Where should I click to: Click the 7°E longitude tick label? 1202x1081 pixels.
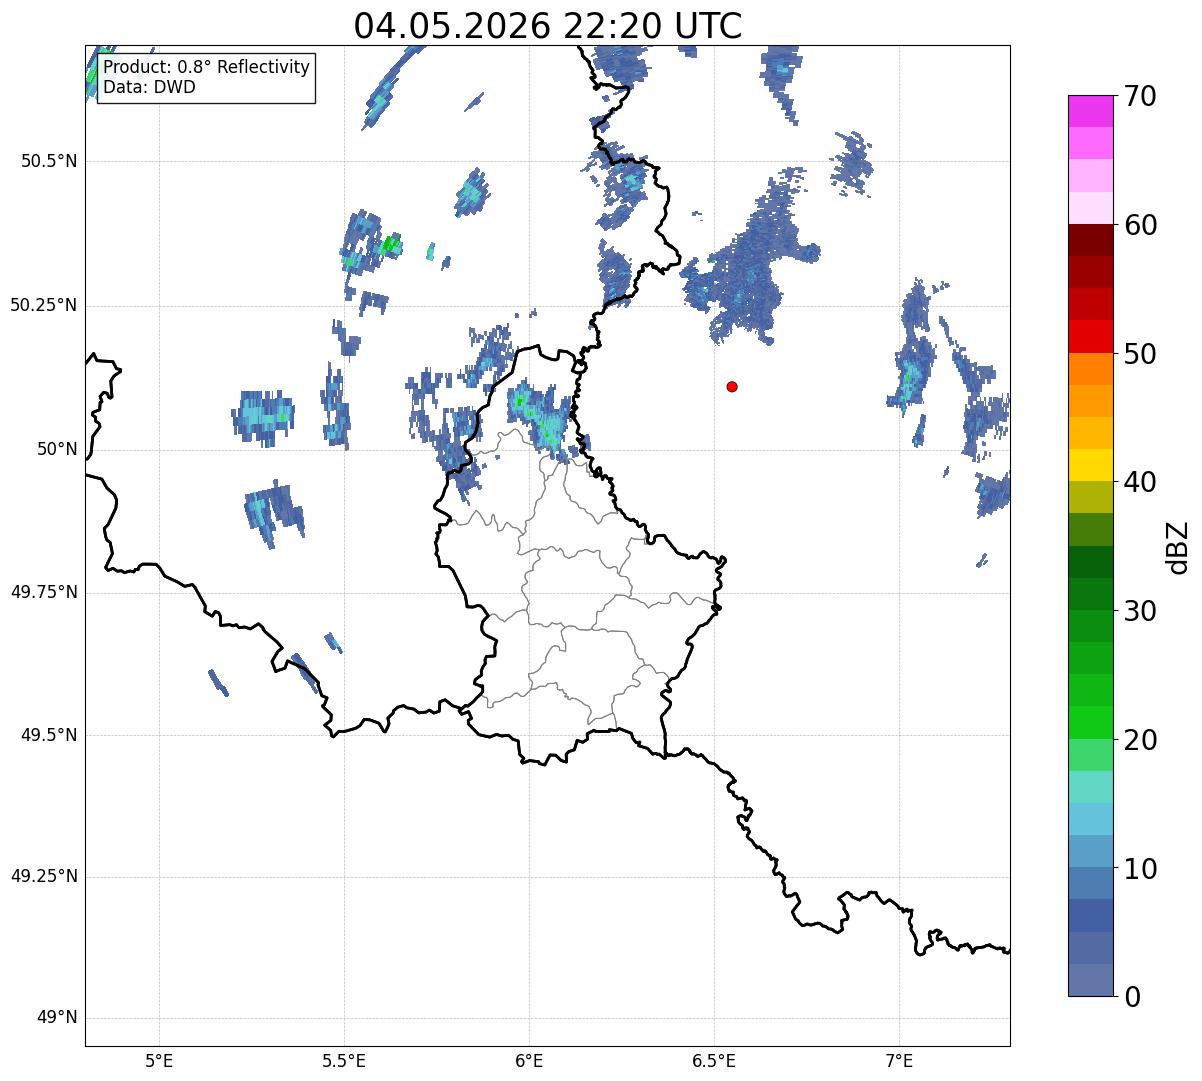click(899, 1060)
